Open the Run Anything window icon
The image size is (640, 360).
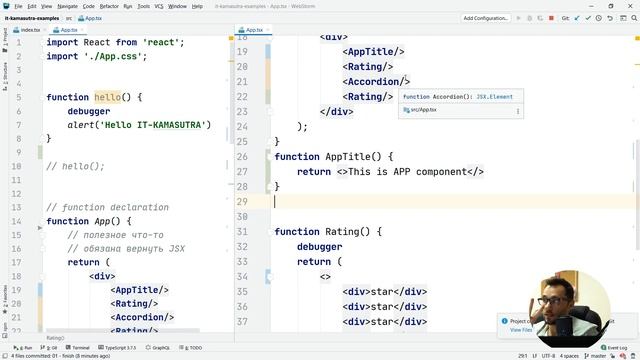click(623, 18)
